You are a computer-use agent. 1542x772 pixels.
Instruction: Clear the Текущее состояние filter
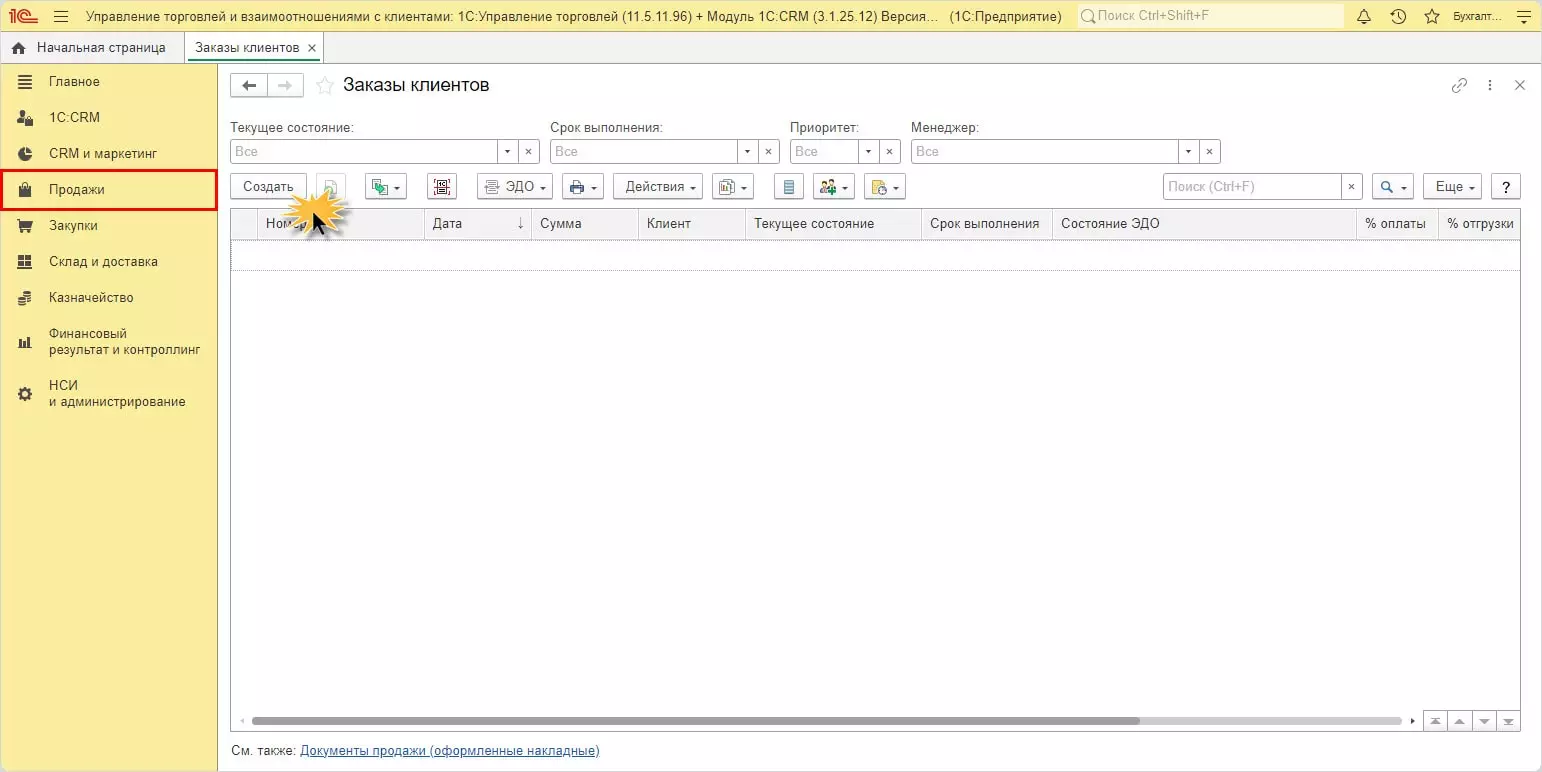click(529, 152)
